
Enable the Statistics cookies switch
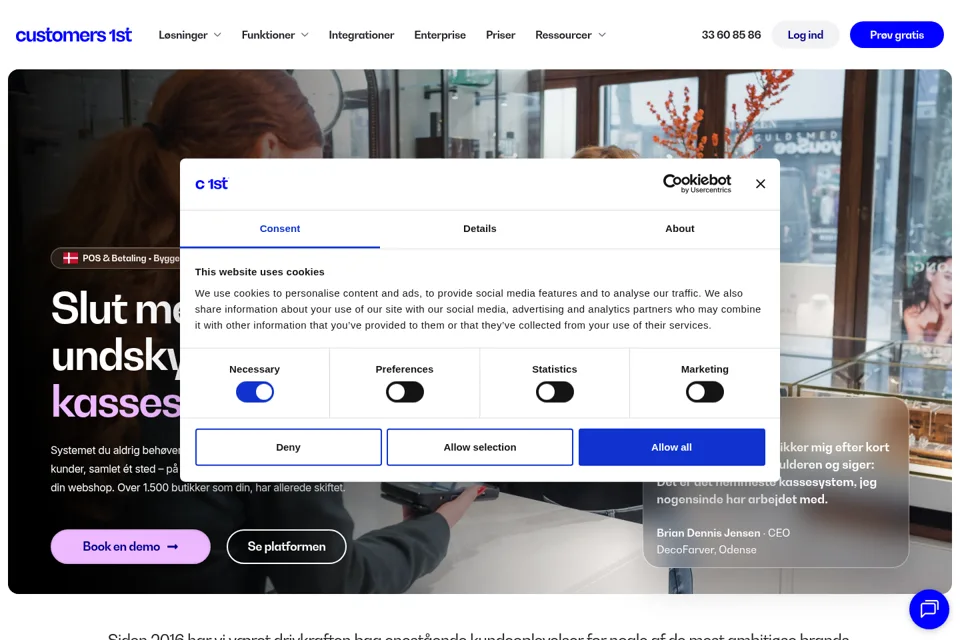555,392
